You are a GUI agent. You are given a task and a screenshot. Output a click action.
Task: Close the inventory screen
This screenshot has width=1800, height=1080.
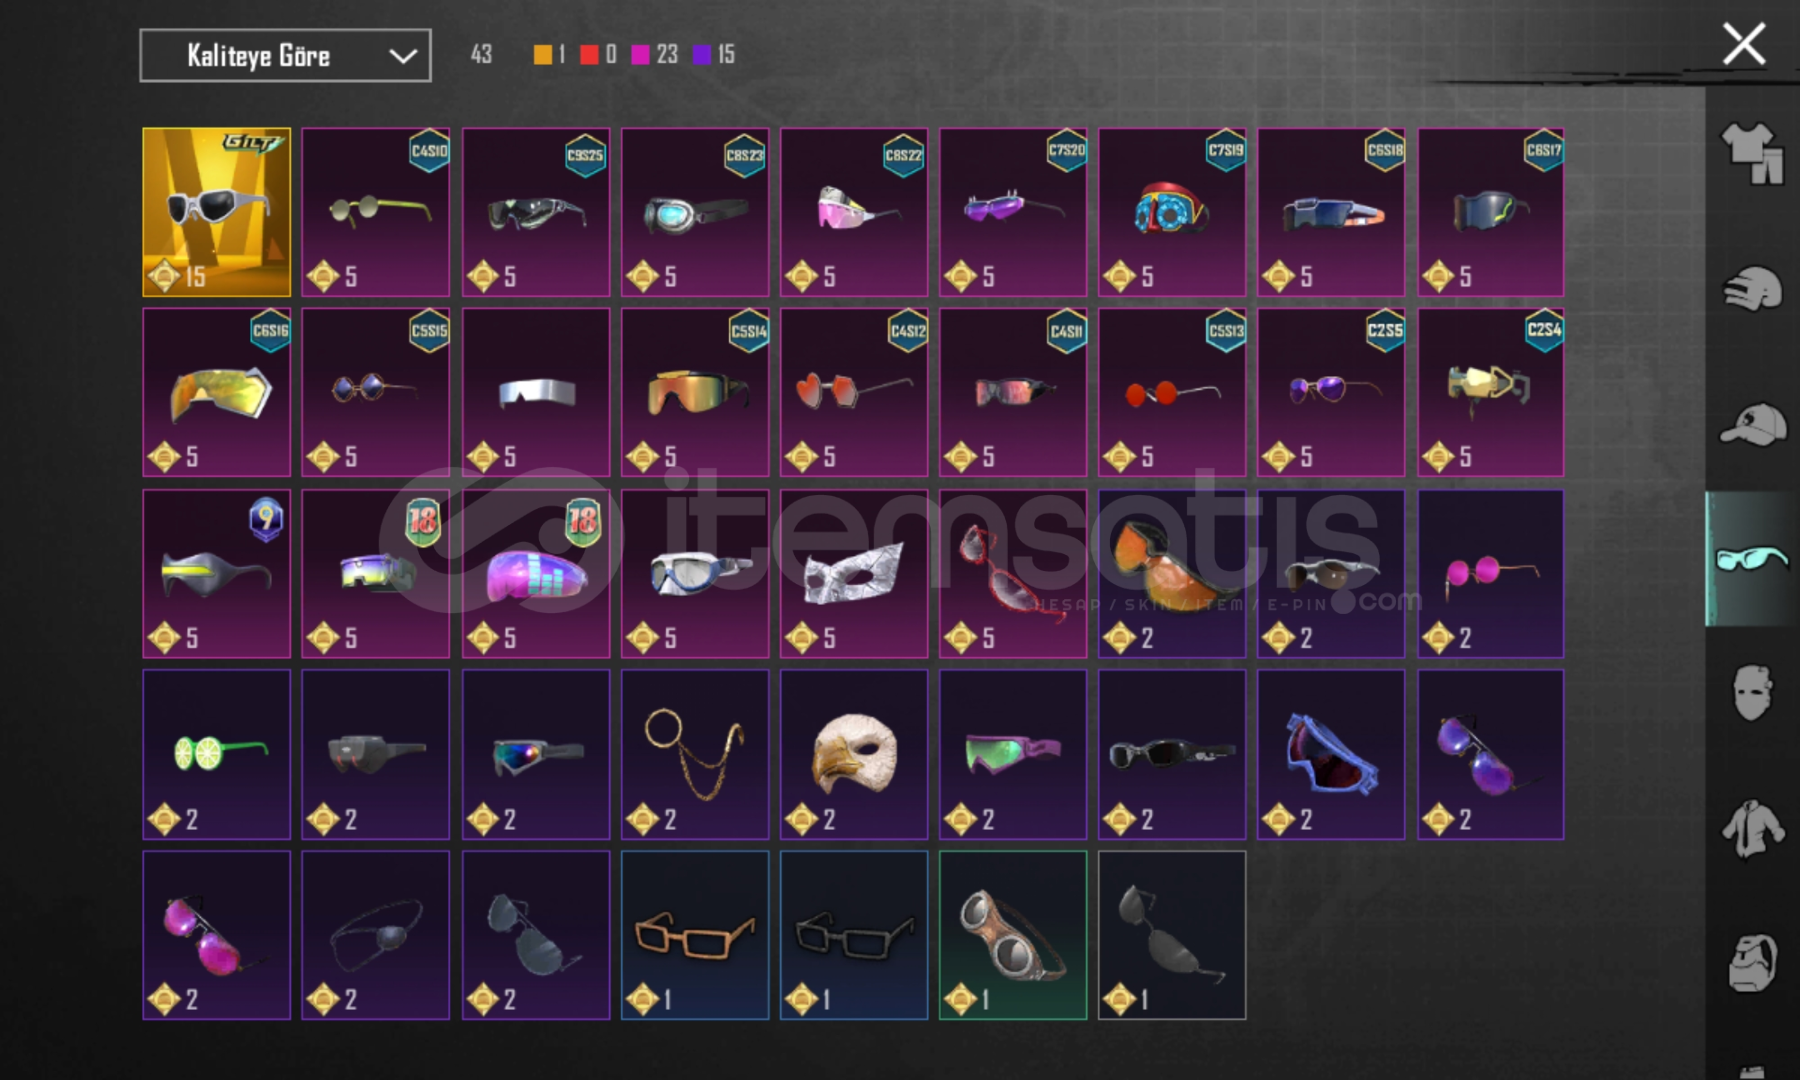point(1744,44)
